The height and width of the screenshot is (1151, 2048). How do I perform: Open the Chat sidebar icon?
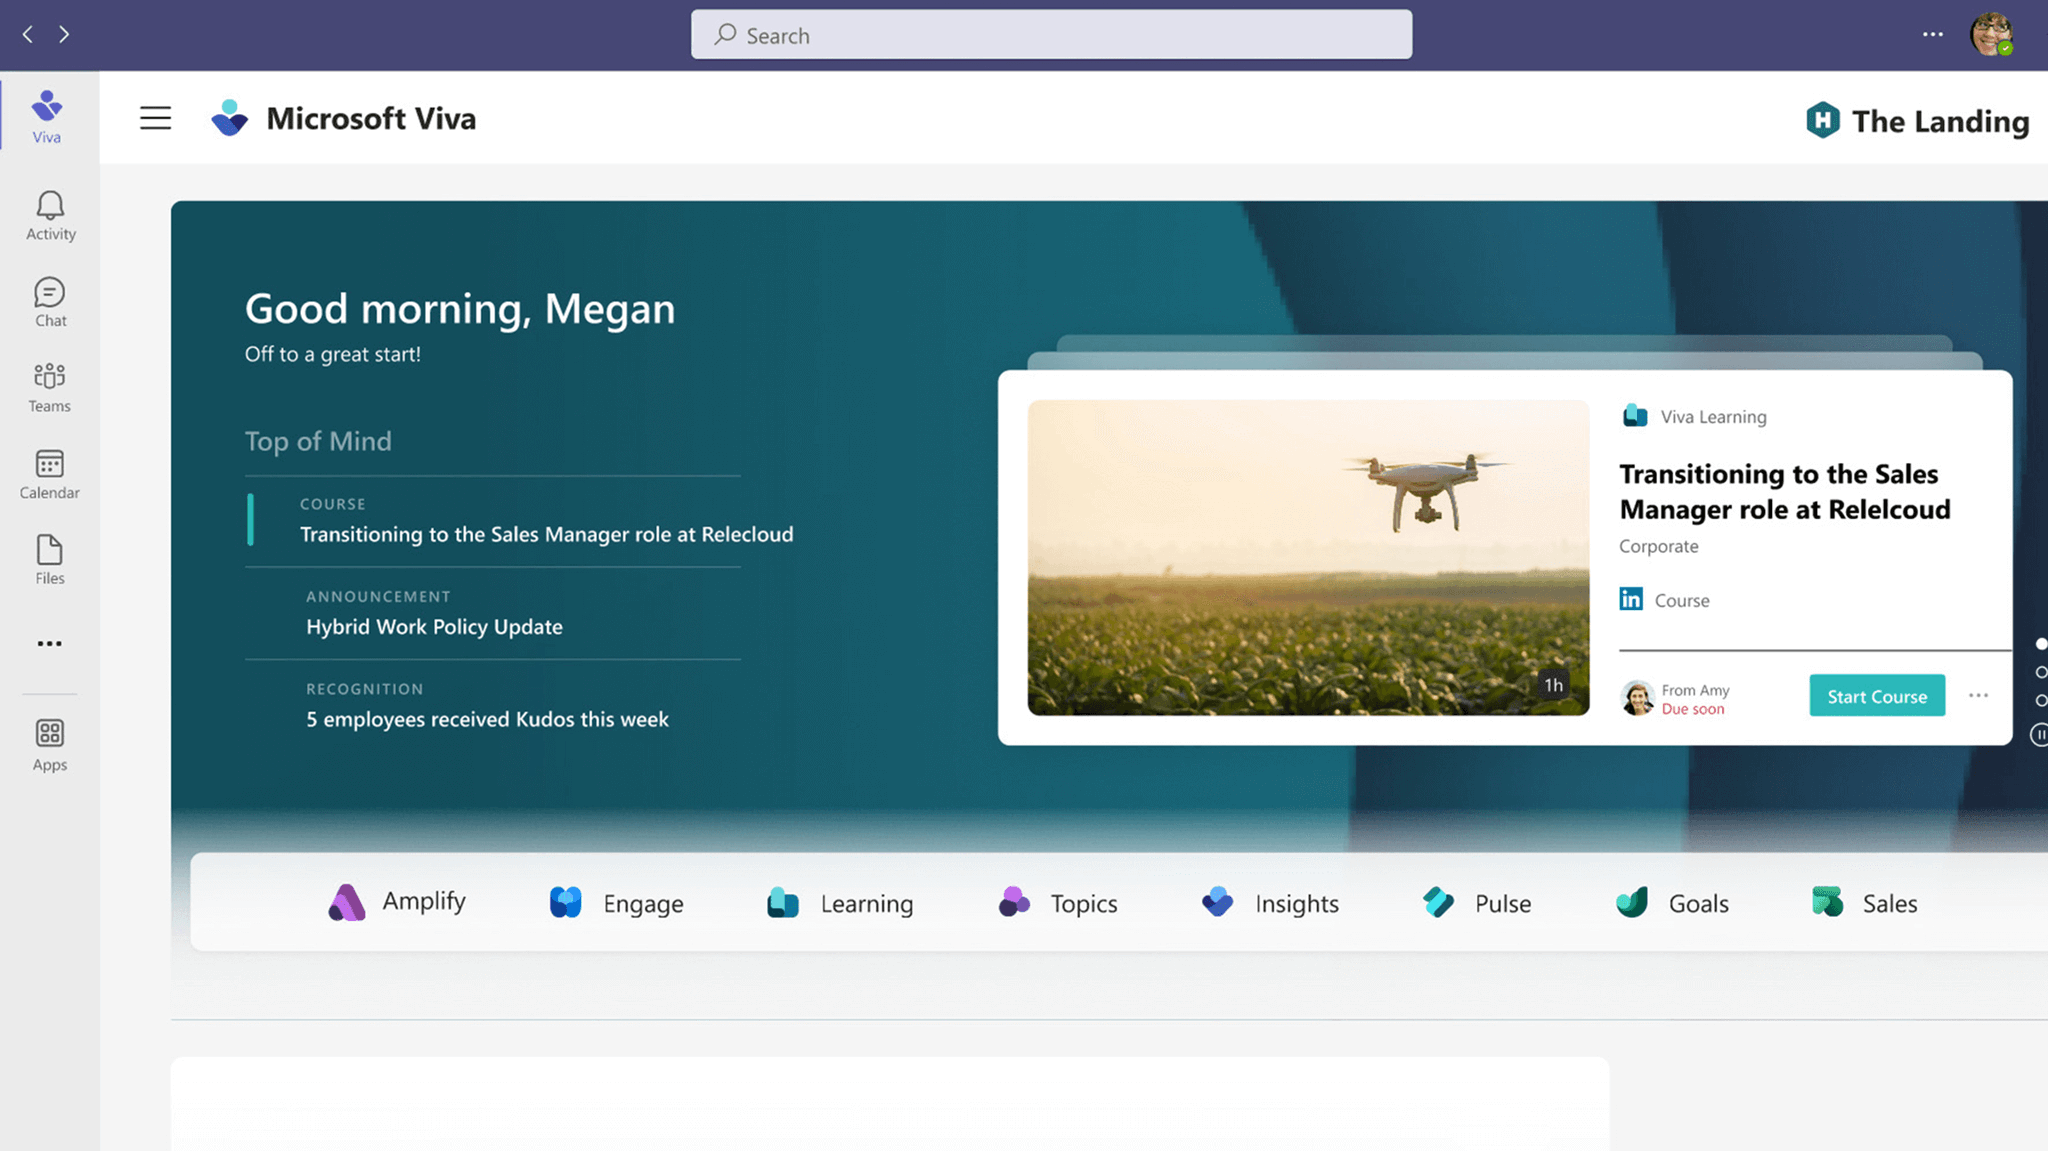pyautogui.click(x=50, y=302)
